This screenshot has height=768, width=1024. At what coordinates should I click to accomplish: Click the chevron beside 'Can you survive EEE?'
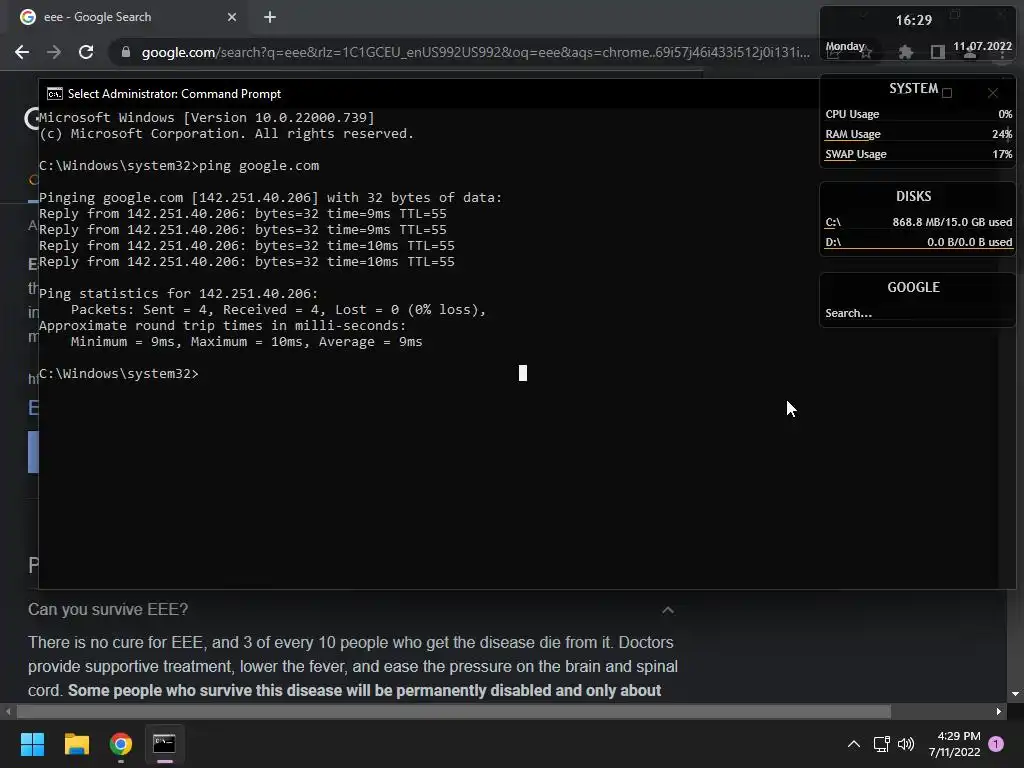tap(667, 610)
